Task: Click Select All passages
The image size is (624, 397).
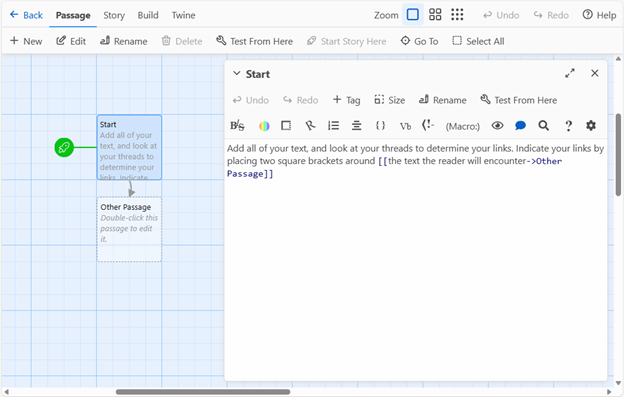Action: pos(478,41)
